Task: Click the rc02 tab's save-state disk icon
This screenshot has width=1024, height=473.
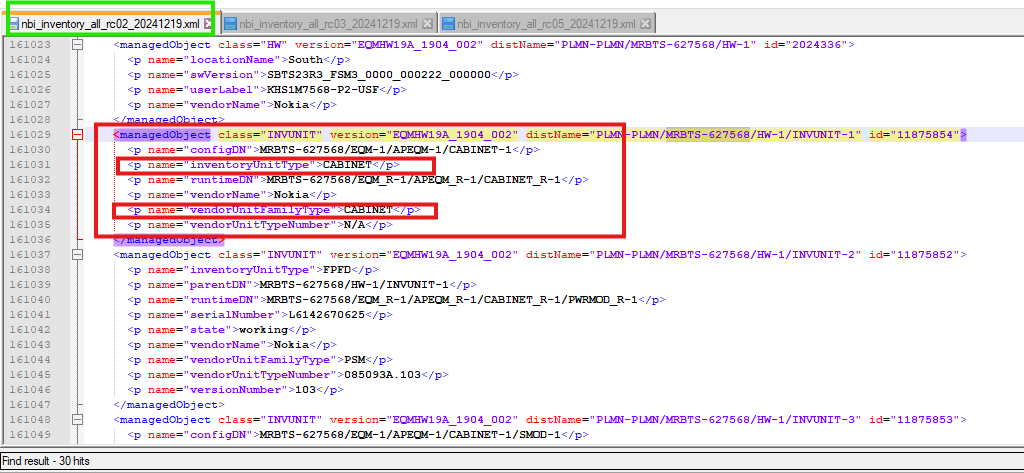Action: pos(14,23)
